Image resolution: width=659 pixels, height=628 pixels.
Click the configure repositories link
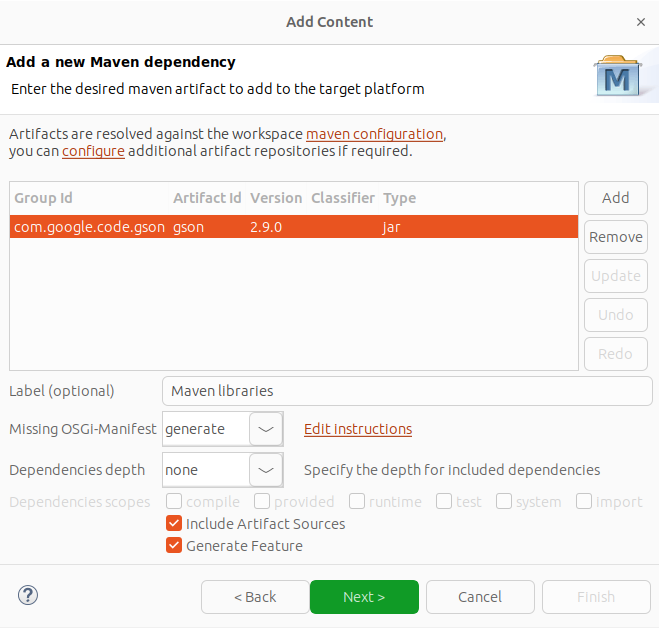pos(93,151)
